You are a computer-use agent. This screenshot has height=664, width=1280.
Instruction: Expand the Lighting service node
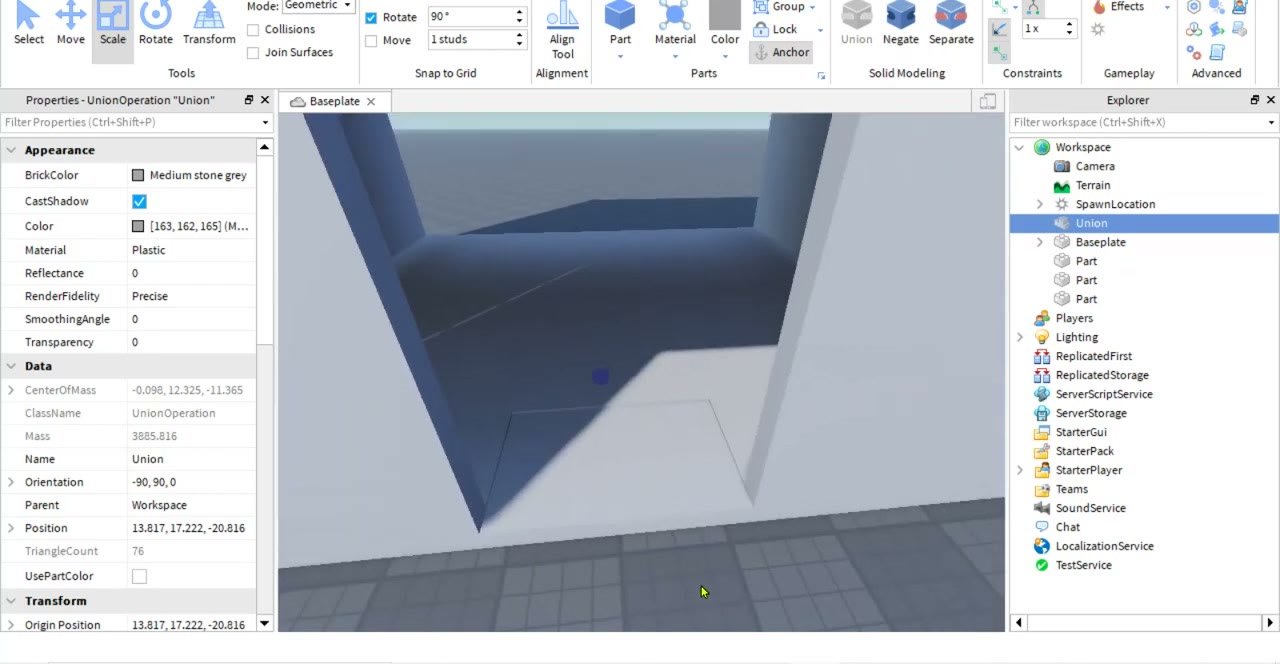1020,337
